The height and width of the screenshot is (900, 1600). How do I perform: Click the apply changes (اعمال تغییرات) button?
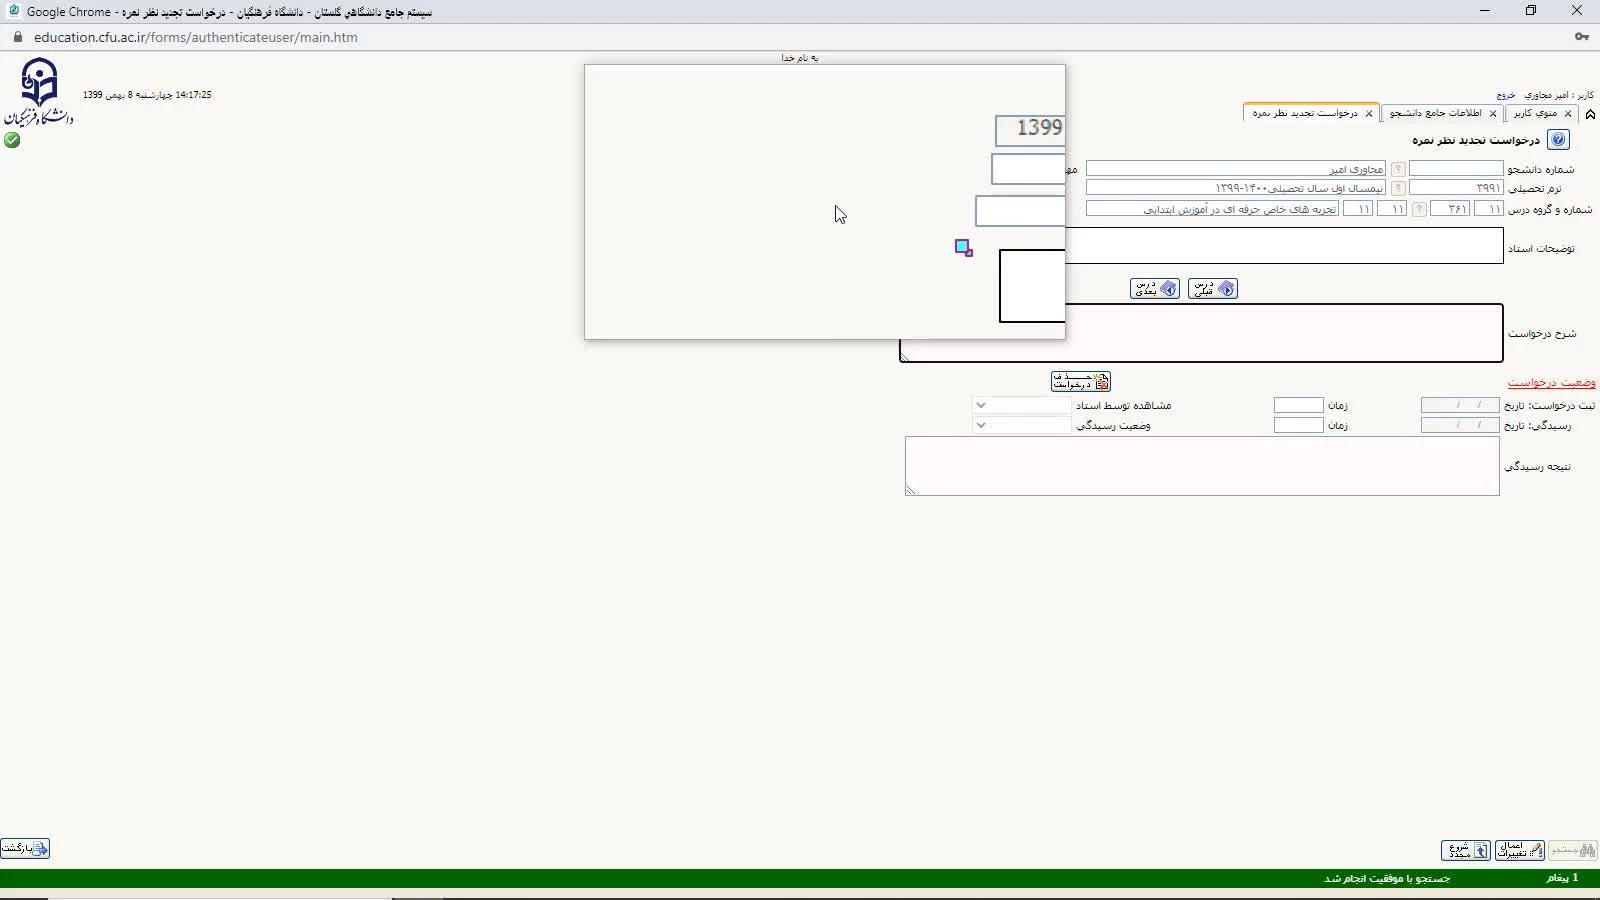[x=1519, y=850]
